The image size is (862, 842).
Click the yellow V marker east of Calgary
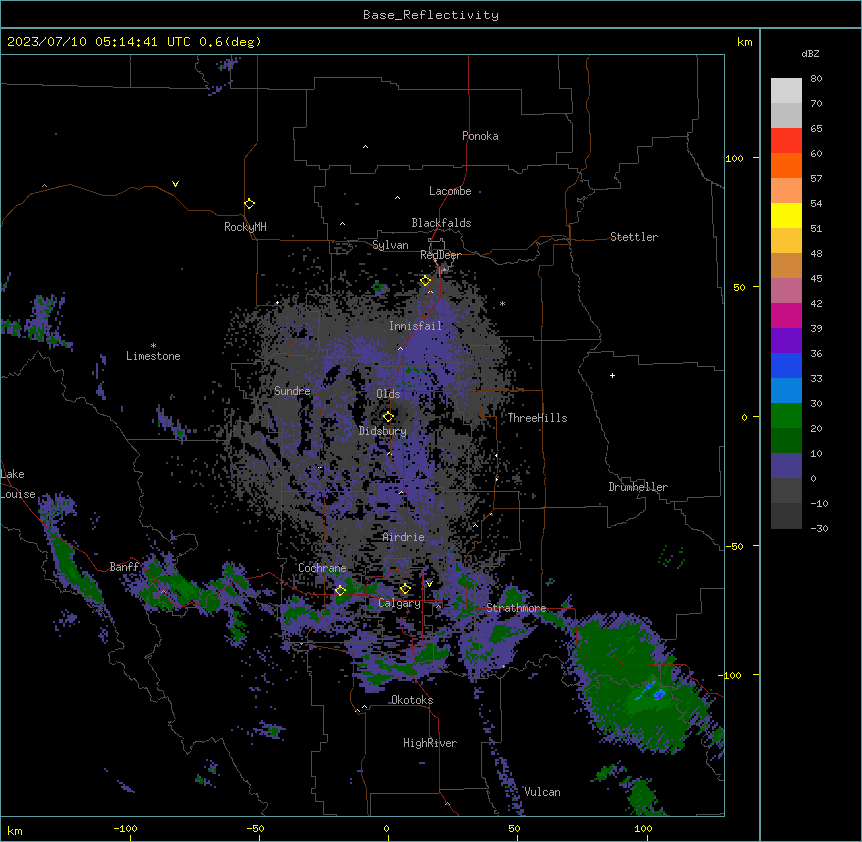[x=429, y=584]
